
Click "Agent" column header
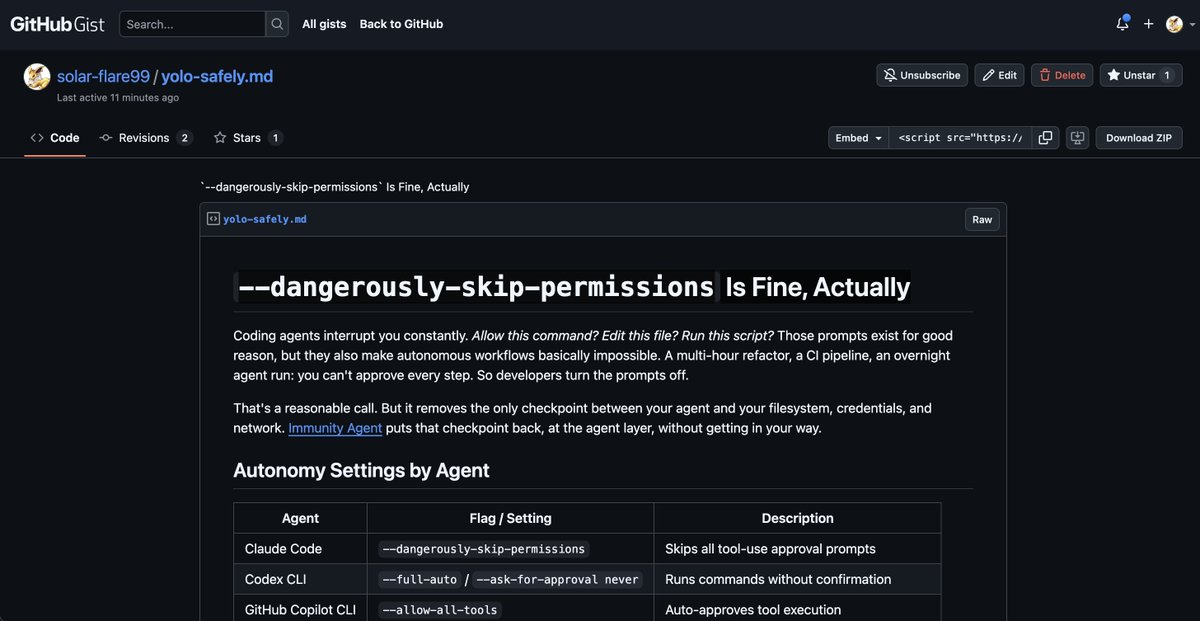300,518
